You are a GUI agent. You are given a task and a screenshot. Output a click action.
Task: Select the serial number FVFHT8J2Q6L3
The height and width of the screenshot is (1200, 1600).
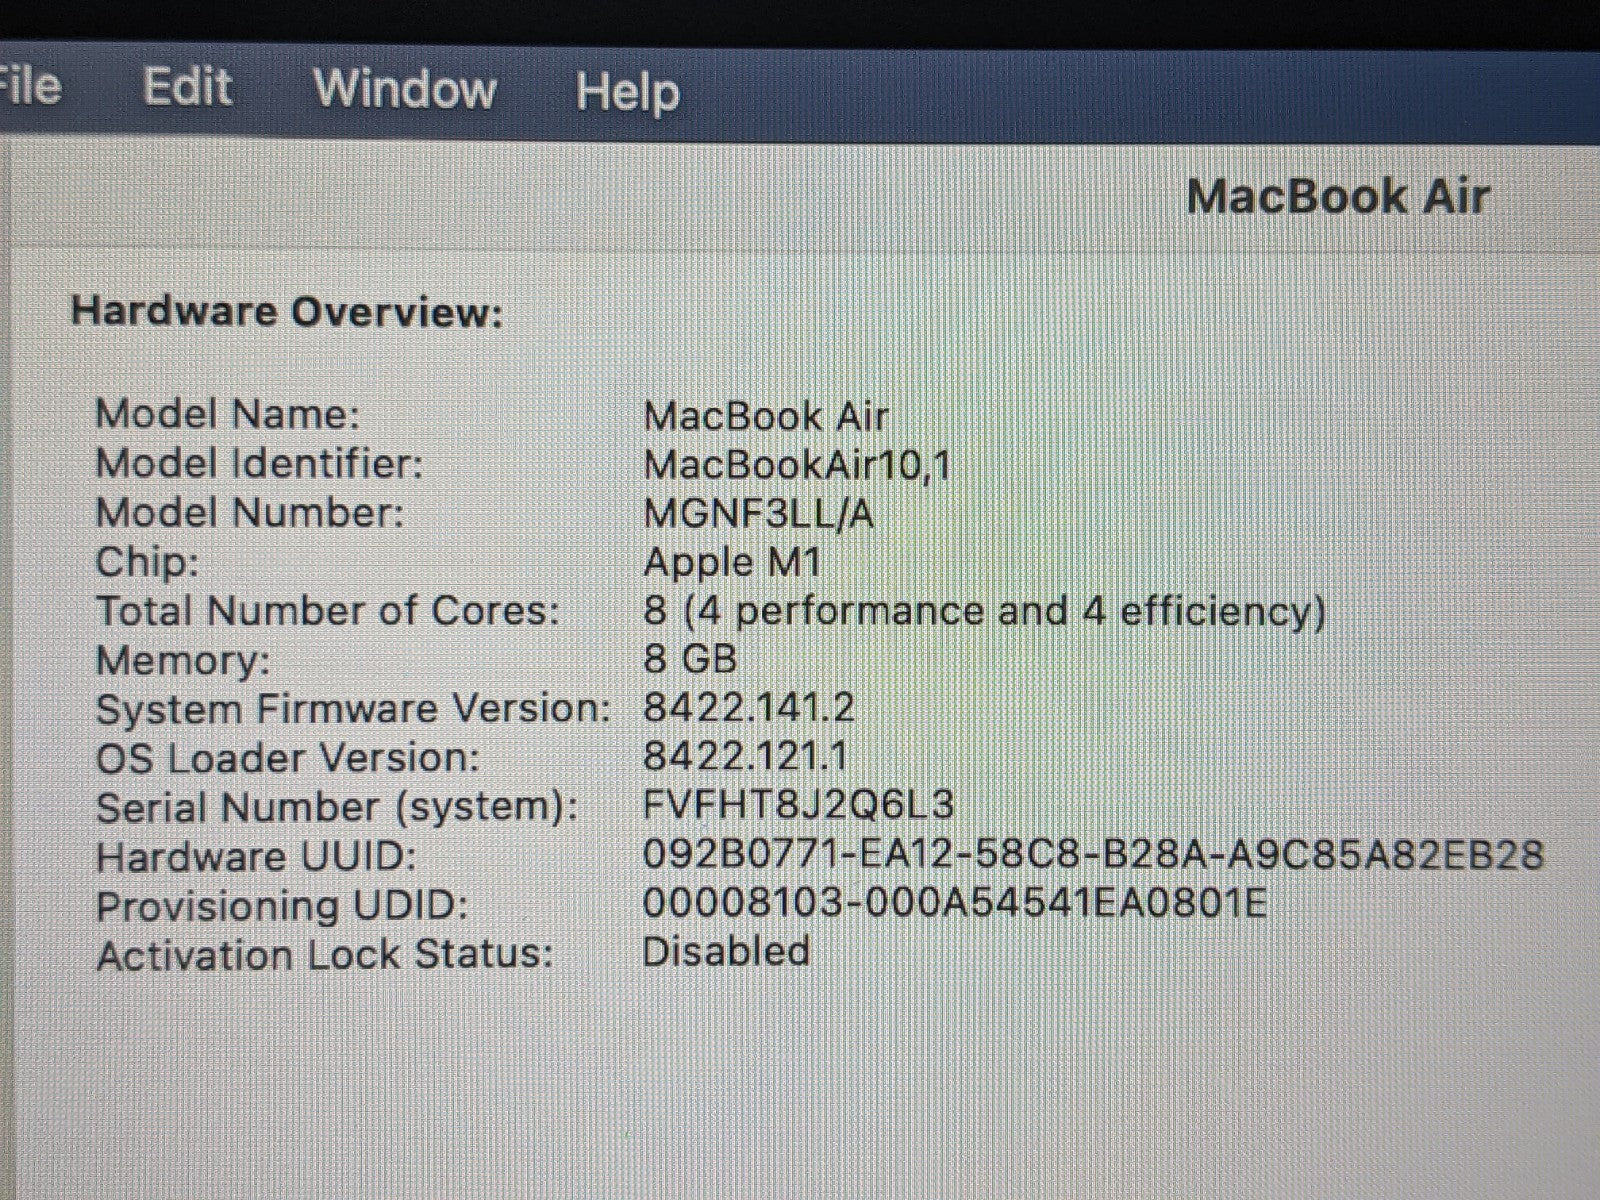pos(798,805)
